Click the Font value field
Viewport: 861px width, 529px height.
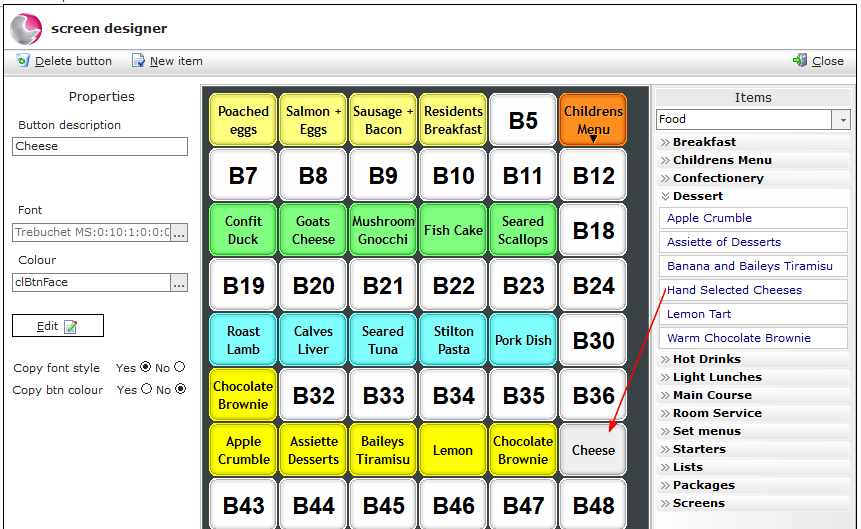[x=91, y=232]
